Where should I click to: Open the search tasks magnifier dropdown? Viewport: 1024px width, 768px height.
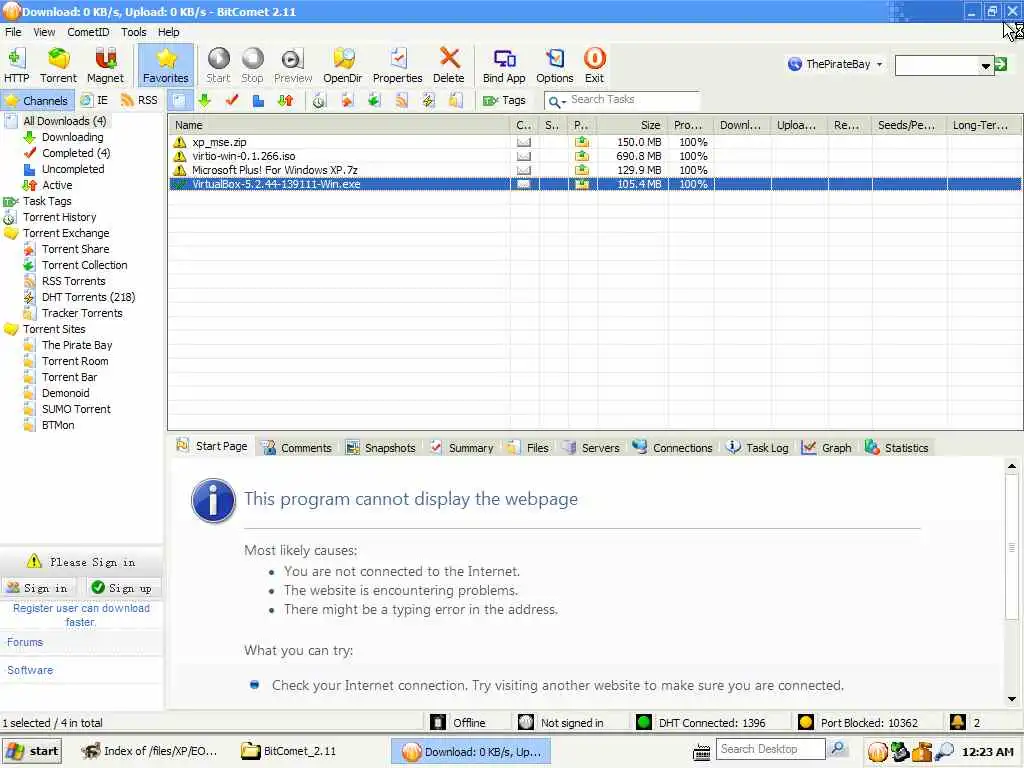(556, 101)
